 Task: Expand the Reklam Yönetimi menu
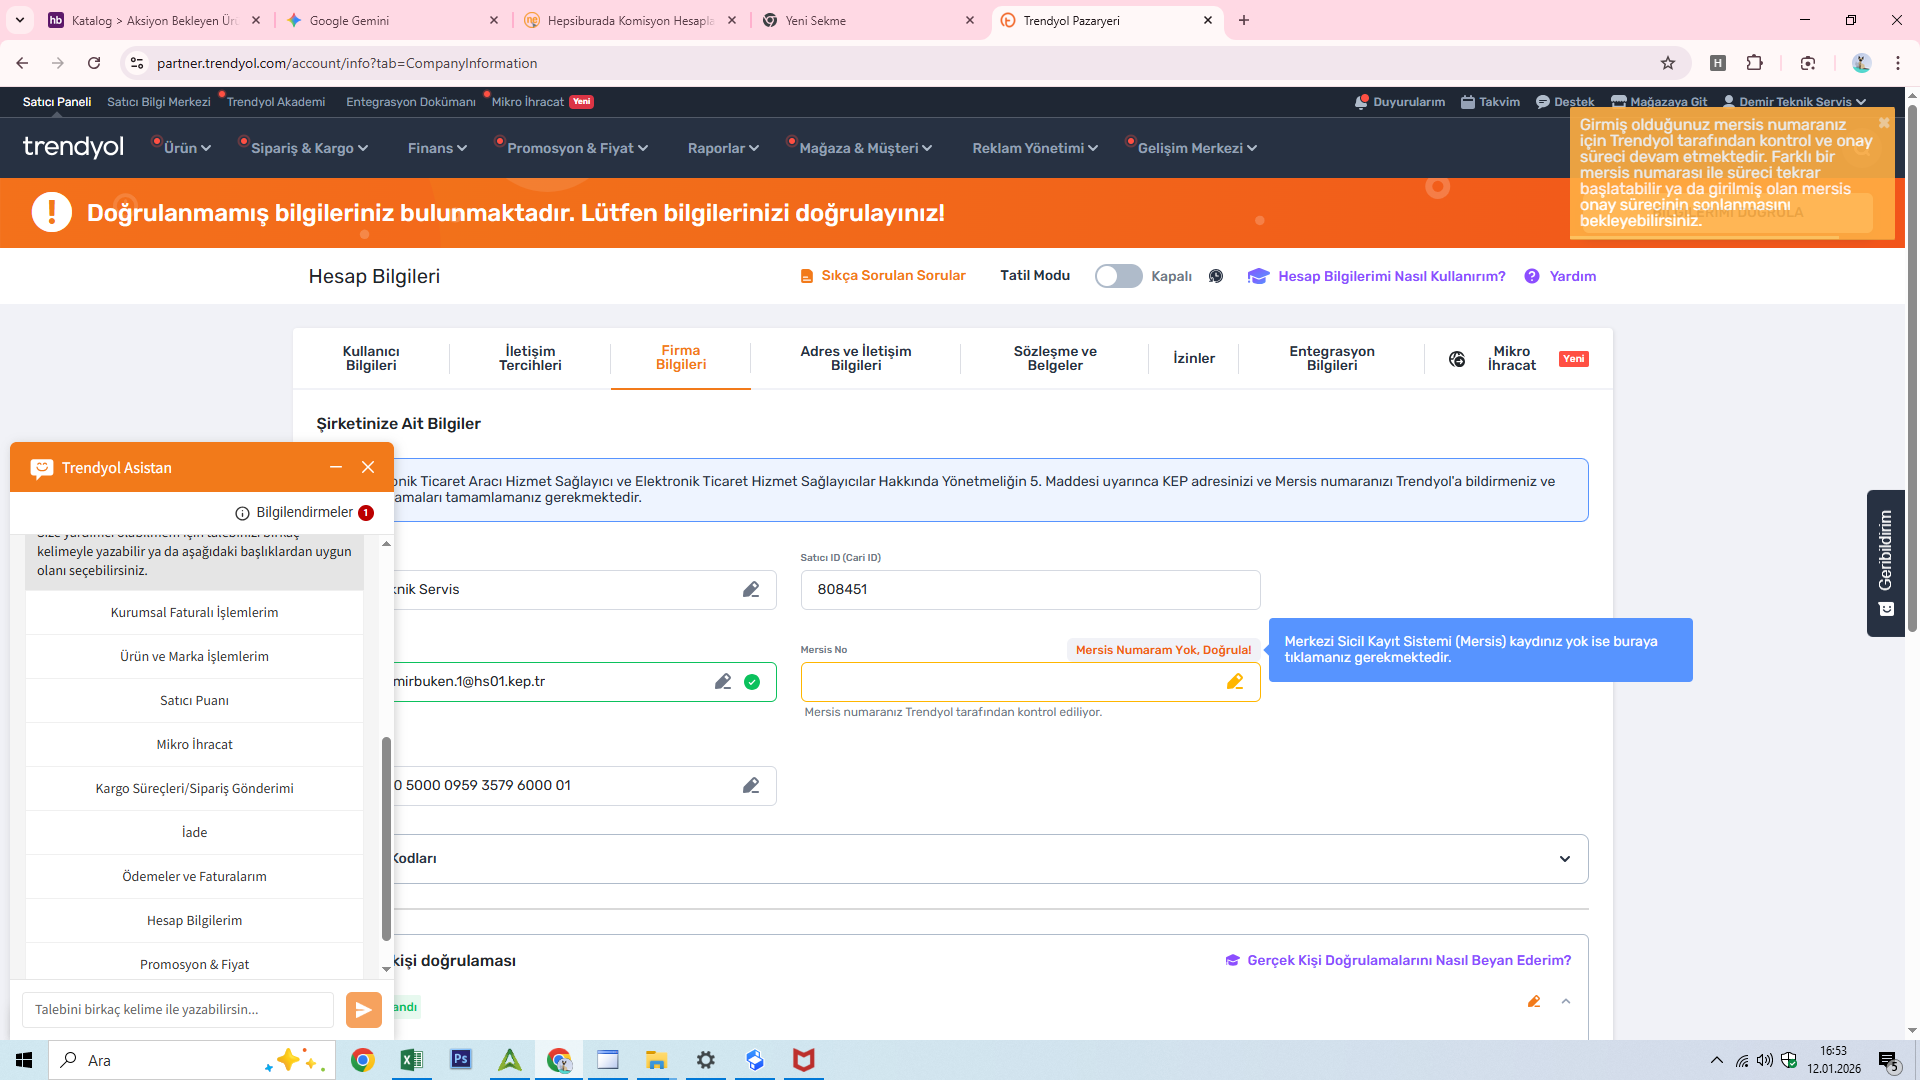point(1035,148)
